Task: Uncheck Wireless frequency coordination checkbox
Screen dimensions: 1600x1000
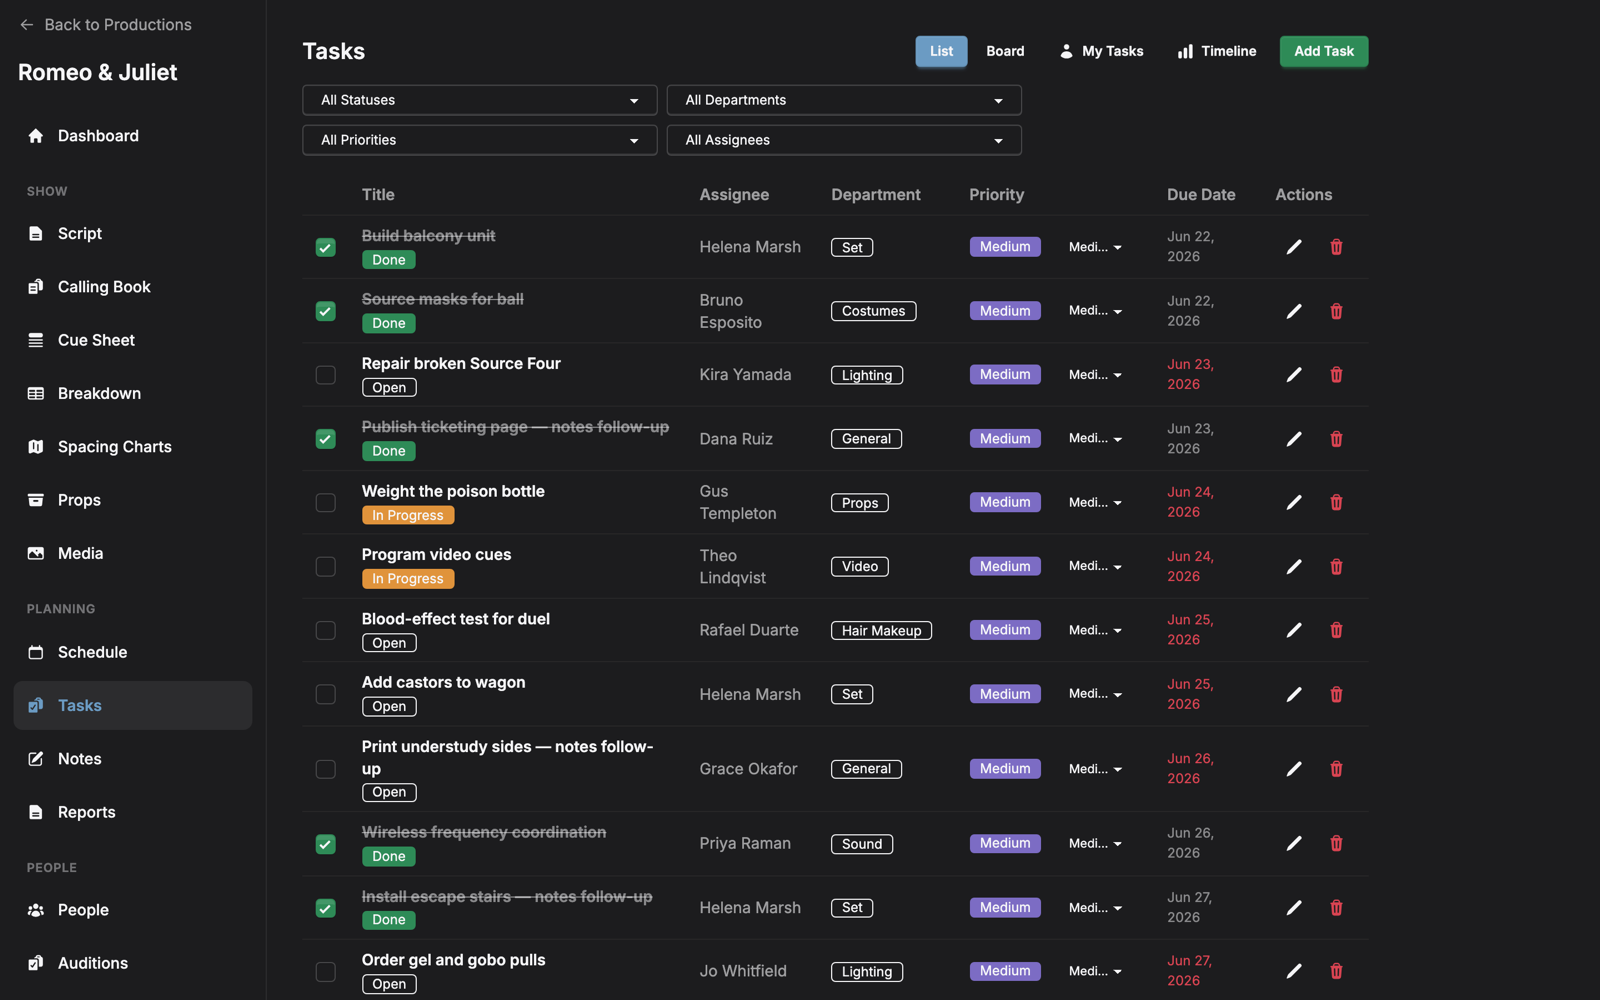Action: click(x=326, y=843)
